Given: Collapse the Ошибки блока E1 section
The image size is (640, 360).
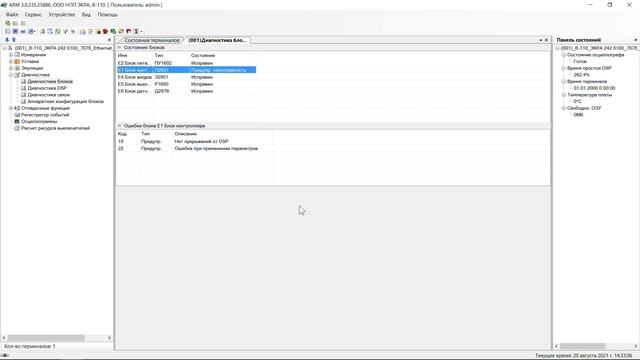Looking at the screenshot, I should coord(120,126).
